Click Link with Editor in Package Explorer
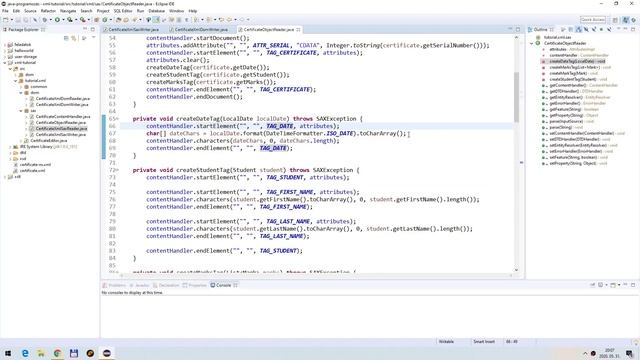This screenshot has width=640, height=360. [x=74, y=38]
